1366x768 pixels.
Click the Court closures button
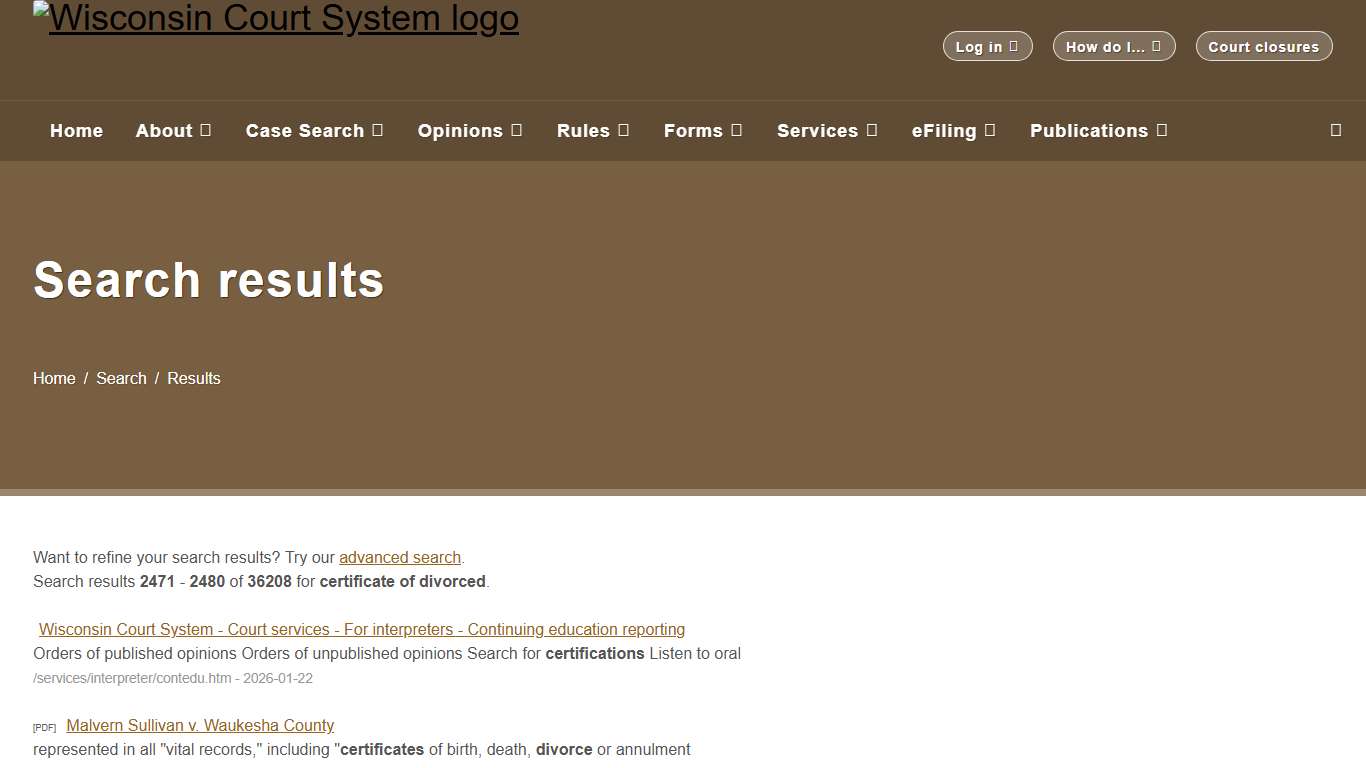click(x=1264, y=46)
